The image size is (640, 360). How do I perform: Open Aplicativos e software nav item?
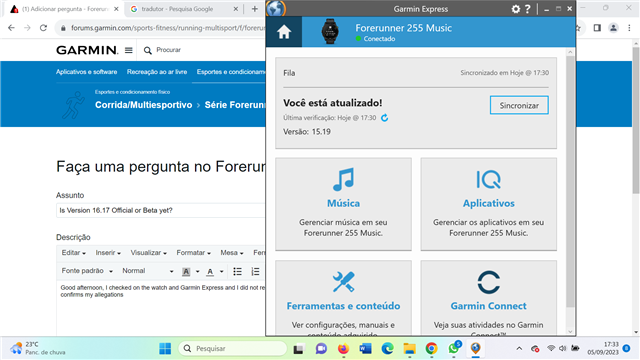(87, 72)
